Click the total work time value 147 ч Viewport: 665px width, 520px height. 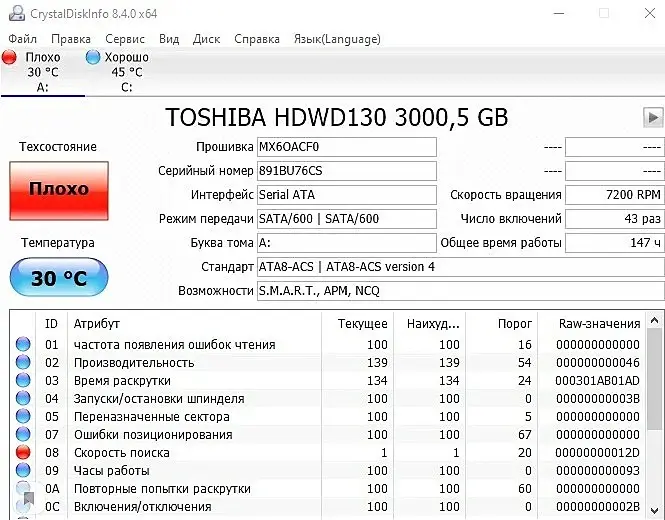pos(615,243)
